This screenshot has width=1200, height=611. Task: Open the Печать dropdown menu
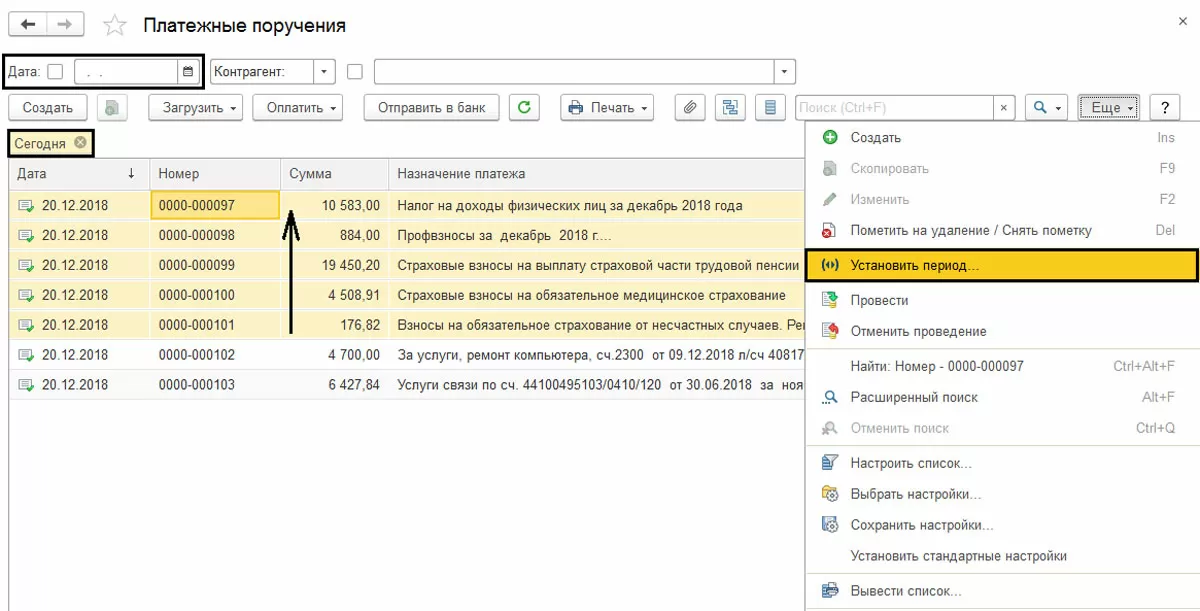(x=607, y=108)
